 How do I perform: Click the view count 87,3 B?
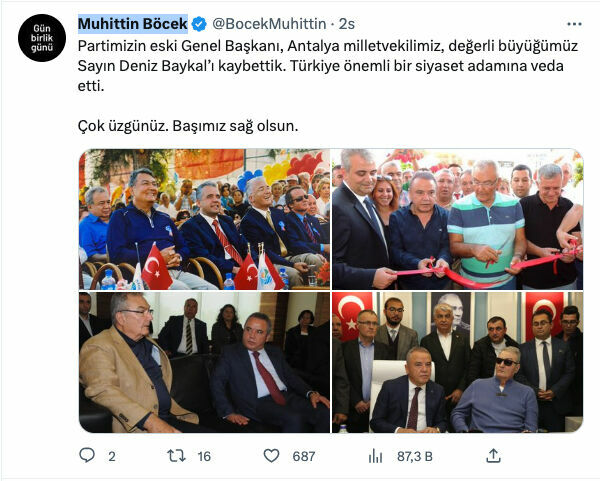[415, 456]
